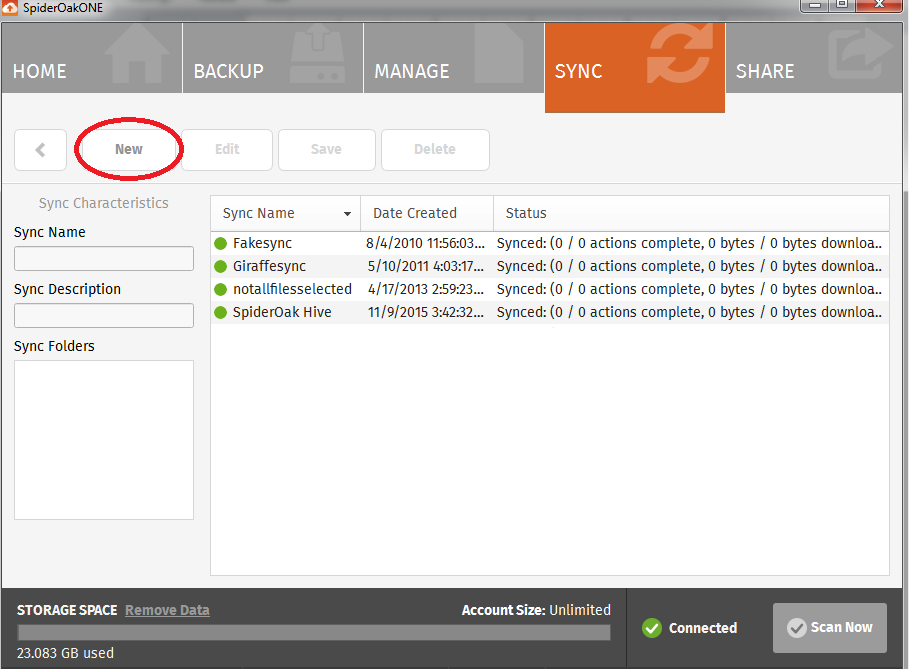Select the SYNC tab
The width and height of the screenshot is (909, 669).
635,67
